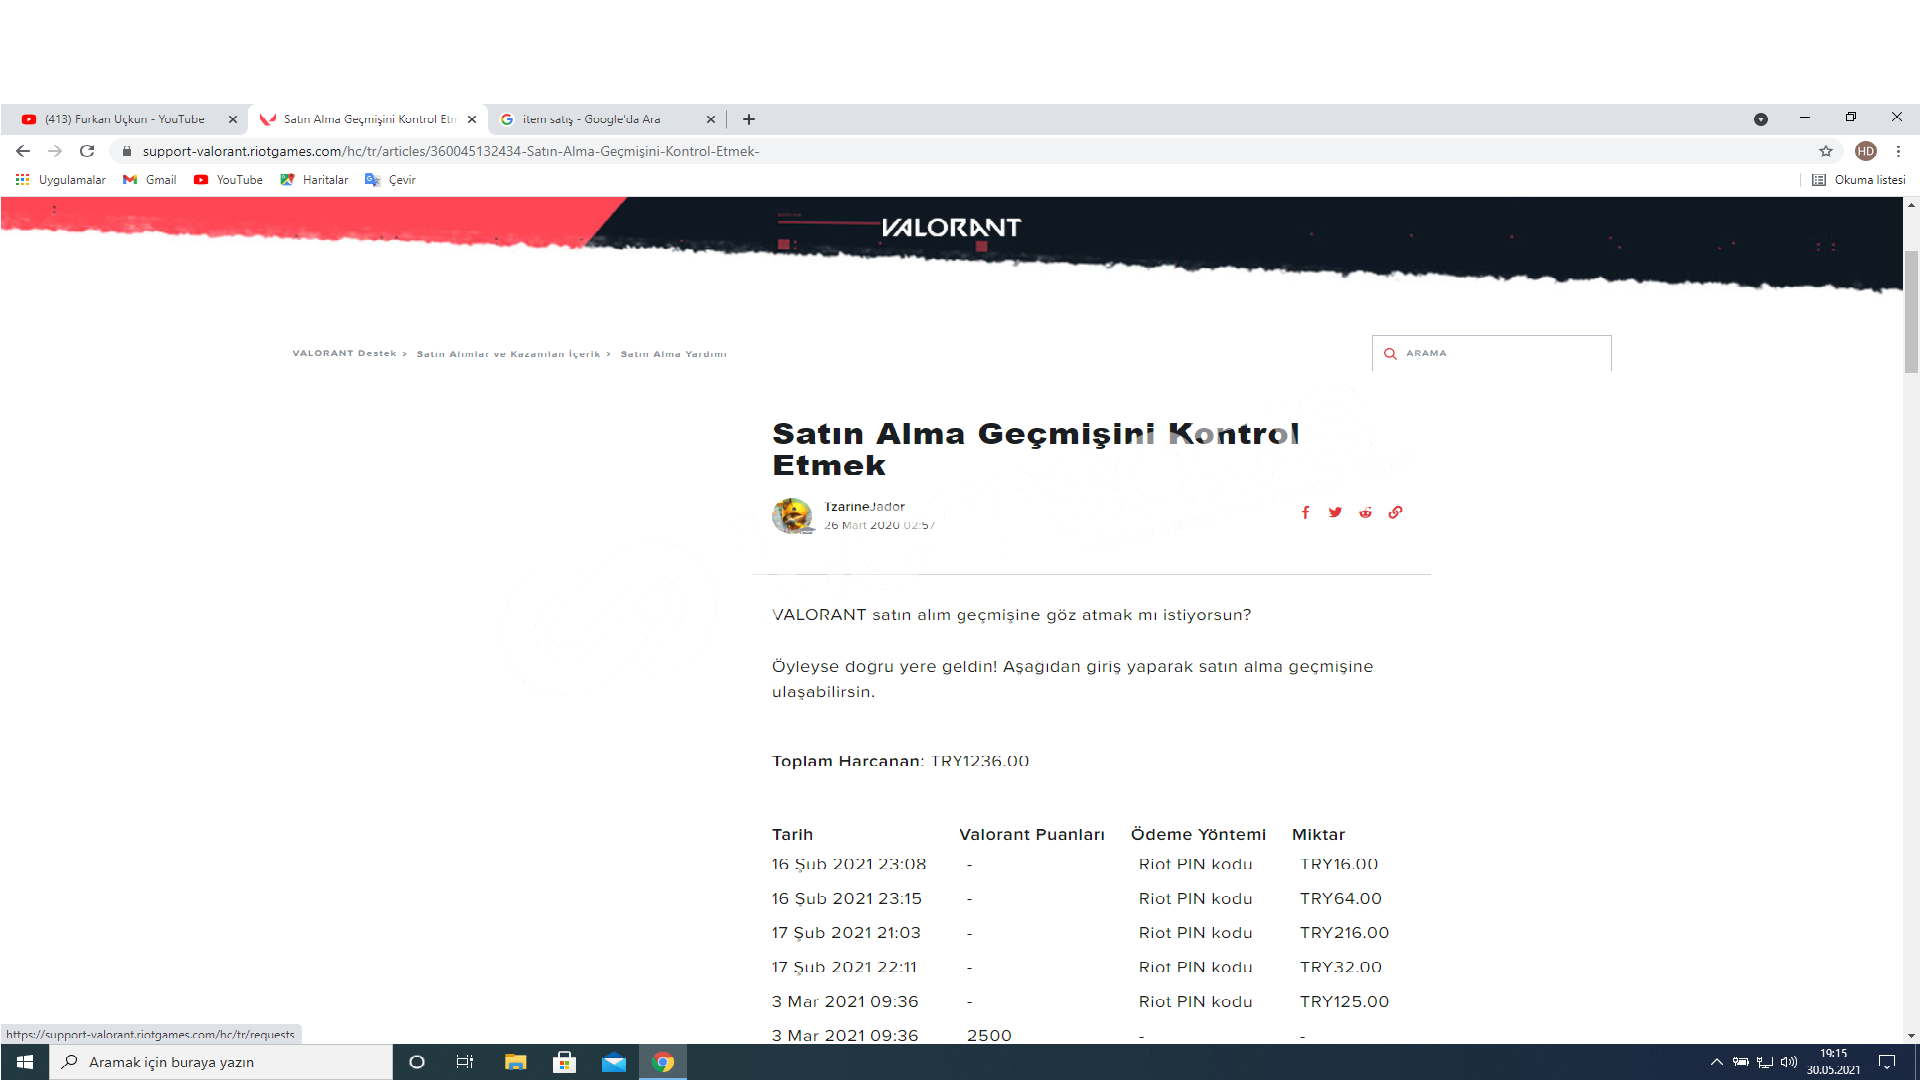Click the ARAMA search field
The height and width of the screenshot is (1080, 1920).
[1492, 353]
